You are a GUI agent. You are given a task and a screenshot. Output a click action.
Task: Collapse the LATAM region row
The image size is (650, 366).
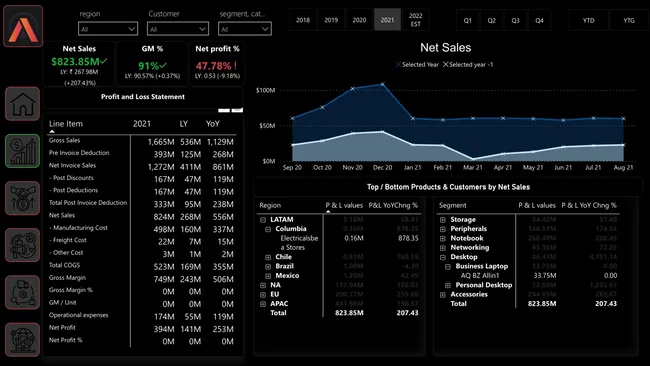coord(263,220)
